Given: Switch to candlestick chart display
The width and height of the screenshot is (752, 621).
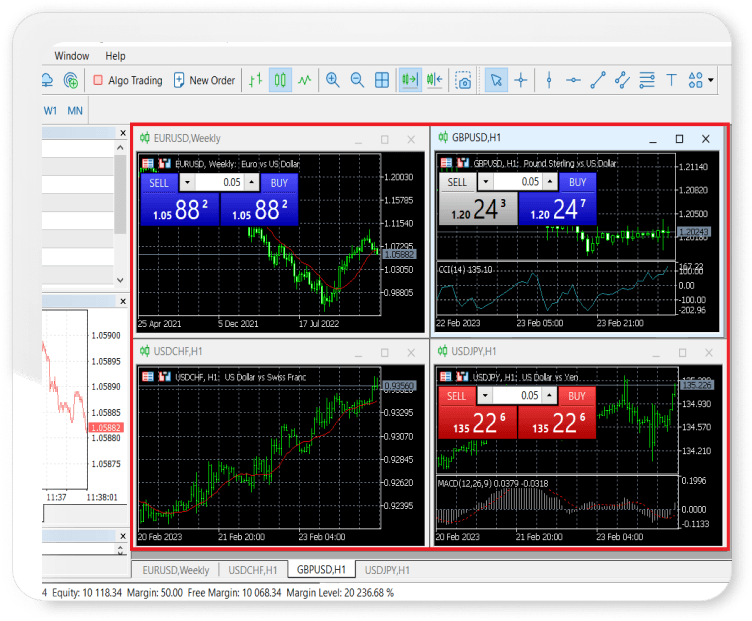Looking at the screenshot, I should [x=280, y=80].
